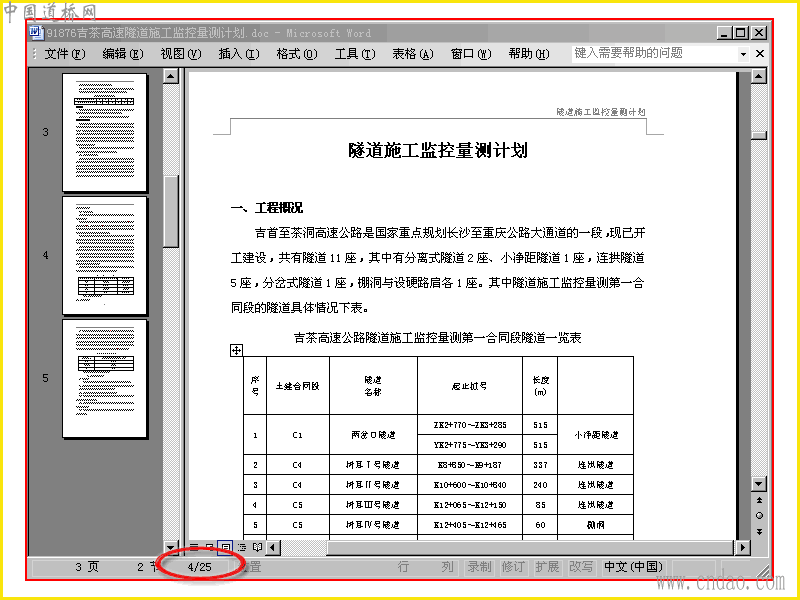The image size is (800, 600).
Task: Click the table move handle icon
Action: click(x=236, y=351)
